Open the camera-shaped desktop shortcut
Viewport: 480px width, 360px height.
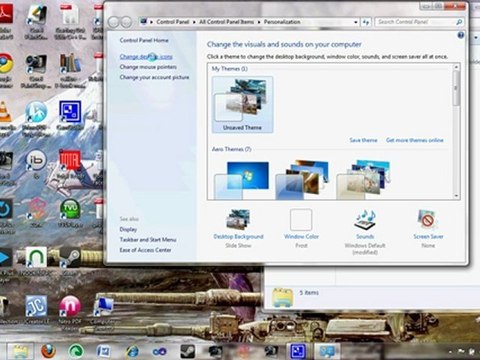coord(36,63)
